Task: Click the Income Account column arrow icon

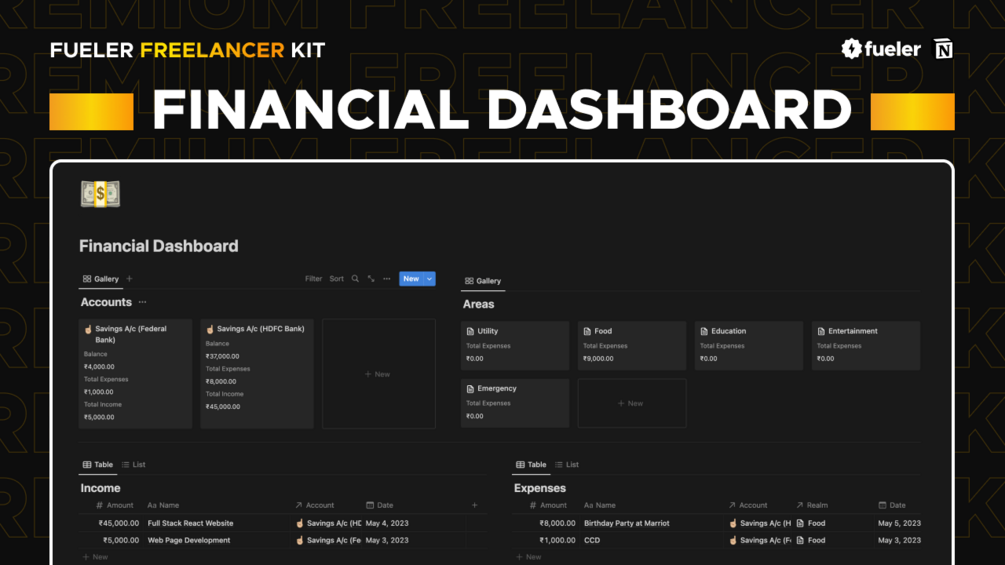Action: 299,505
